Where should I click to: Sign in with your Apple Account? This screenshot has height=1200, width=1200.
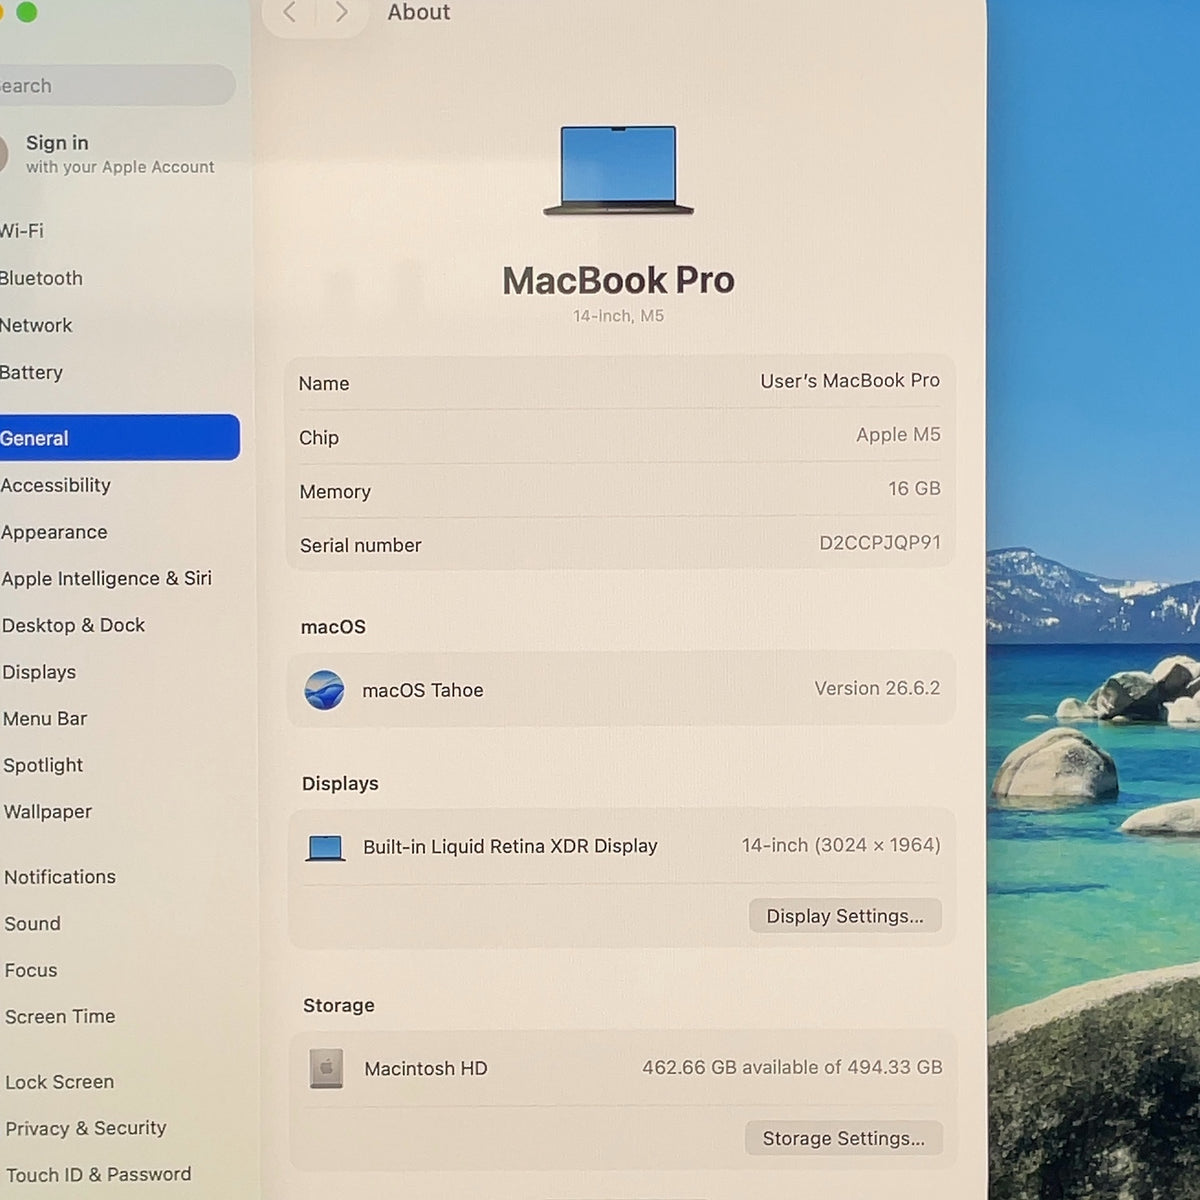click(x=108, y=154)
